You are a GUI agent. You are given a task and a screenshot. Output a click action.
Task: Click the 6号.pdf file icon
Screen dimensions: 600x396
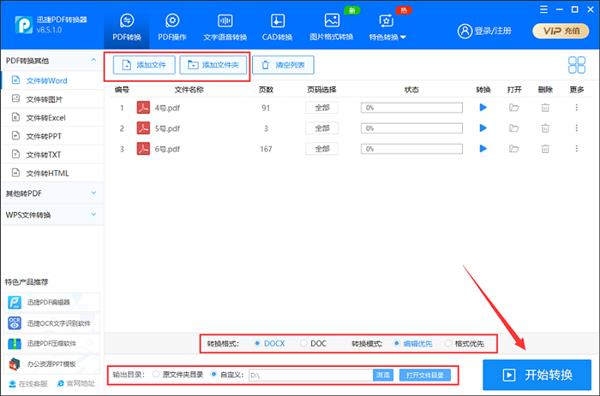143,148
